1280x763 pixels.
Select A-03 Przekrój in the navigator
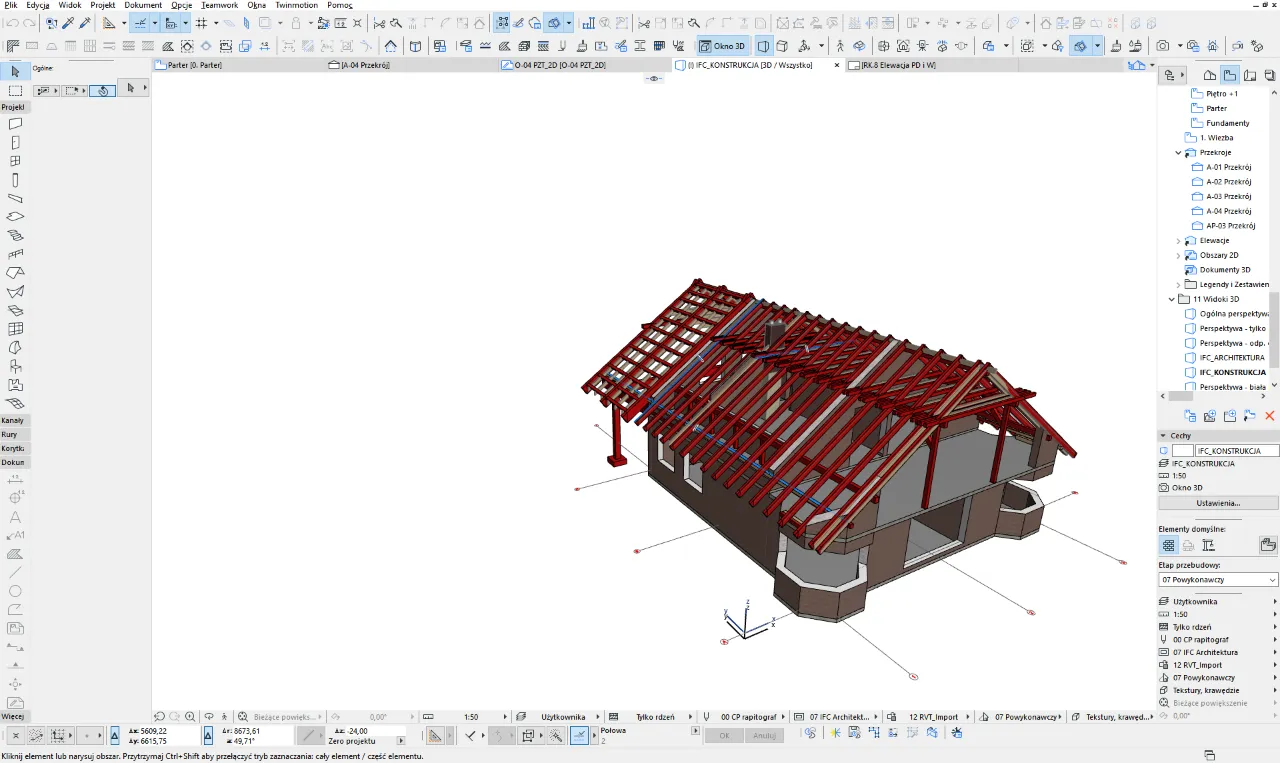click(1228, 197)
